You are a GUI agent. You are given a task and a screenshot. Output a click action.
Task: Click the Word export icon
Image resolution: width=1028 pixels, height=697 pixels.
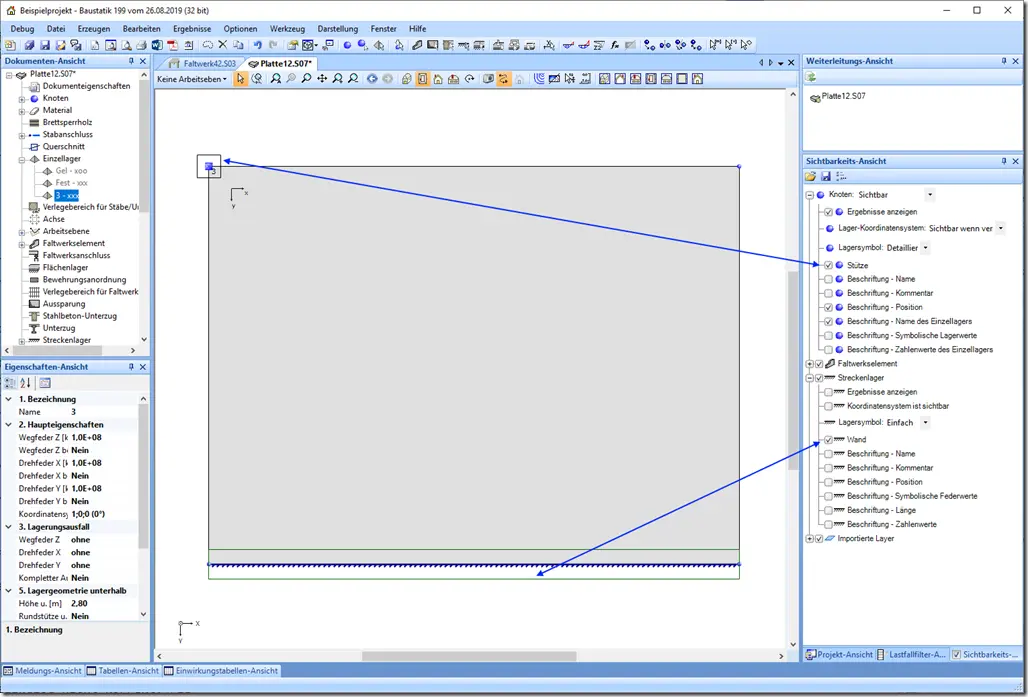[157, 45]
